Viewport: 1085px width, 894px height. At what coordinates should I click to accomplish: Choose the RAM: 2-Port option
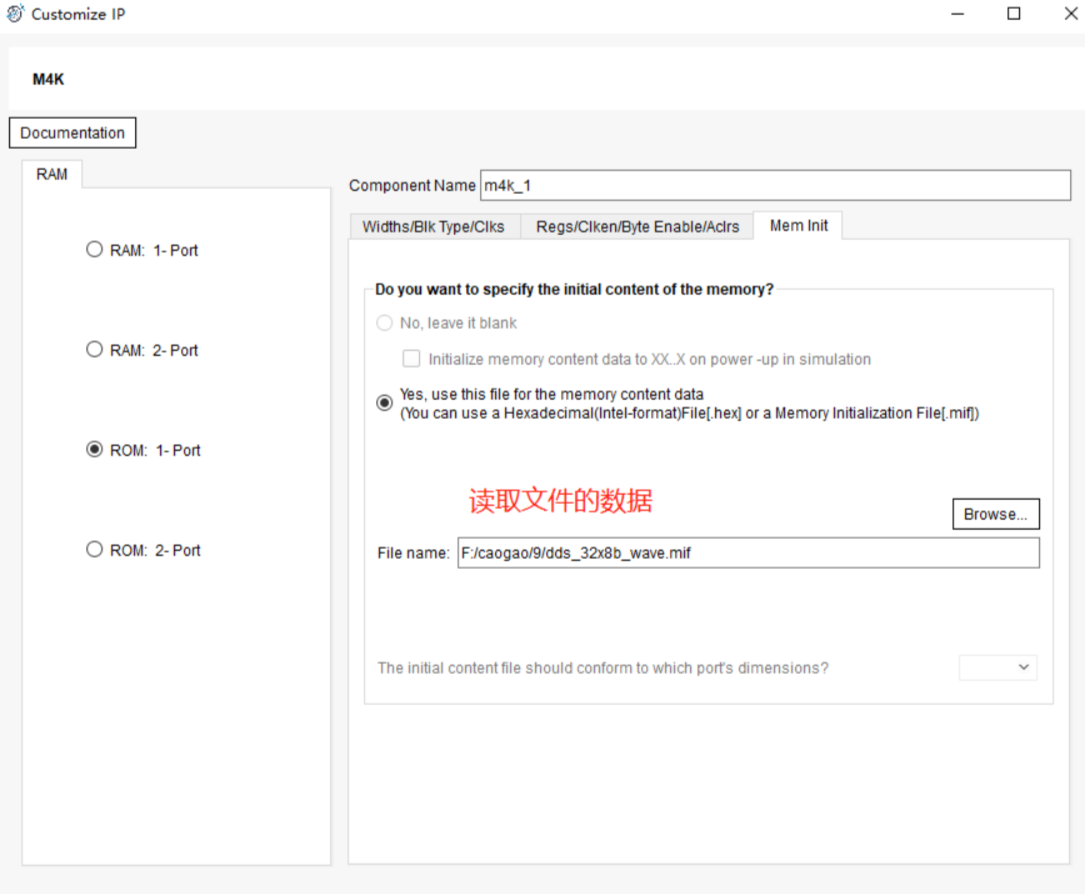click(94, 350)
